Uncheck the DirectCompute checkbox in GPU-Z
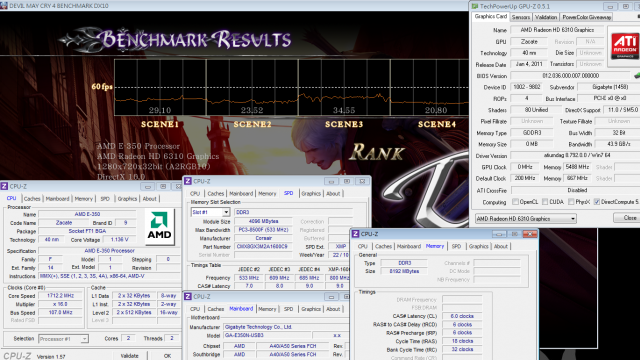The height and width of the screenshot is (360, 640). click(597, 202)
